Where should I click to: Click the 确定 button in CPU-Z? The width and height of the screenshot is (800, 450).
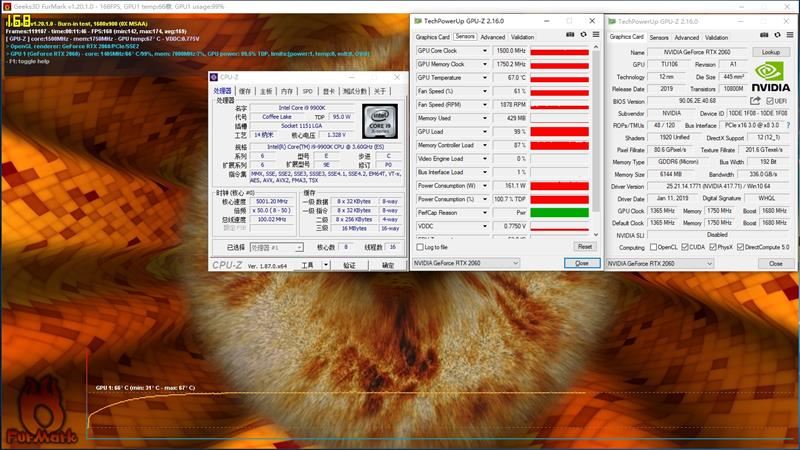coord(388,265)
